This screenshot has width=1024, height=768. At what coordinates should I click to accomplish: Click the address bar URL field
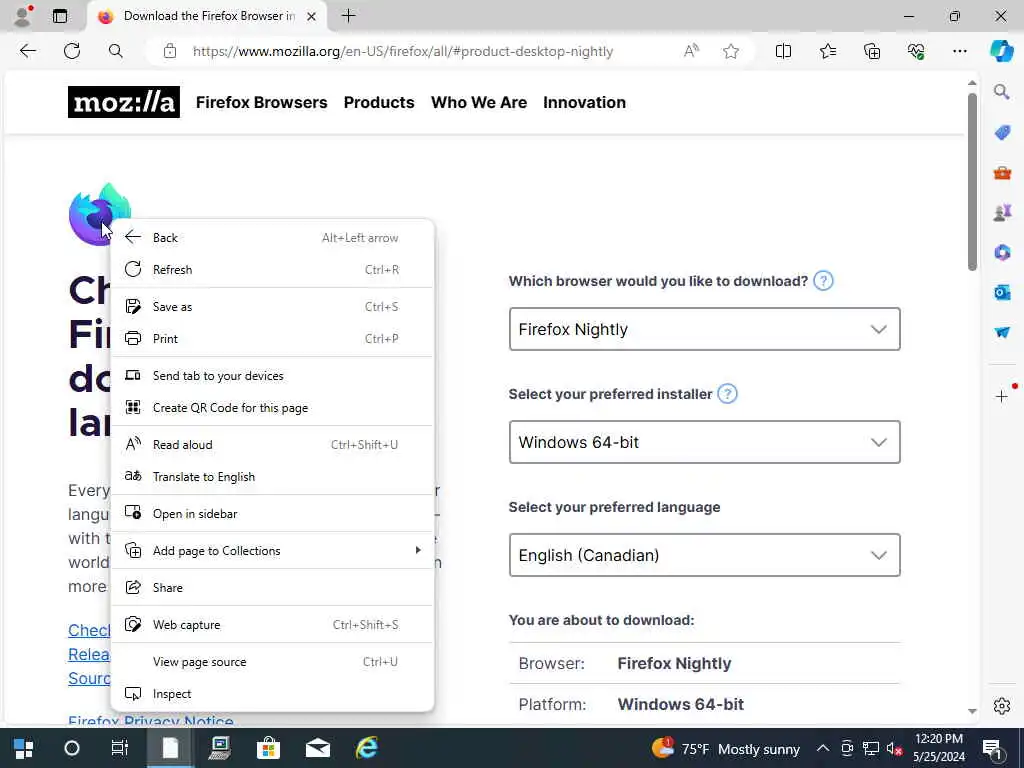(402, 51)
